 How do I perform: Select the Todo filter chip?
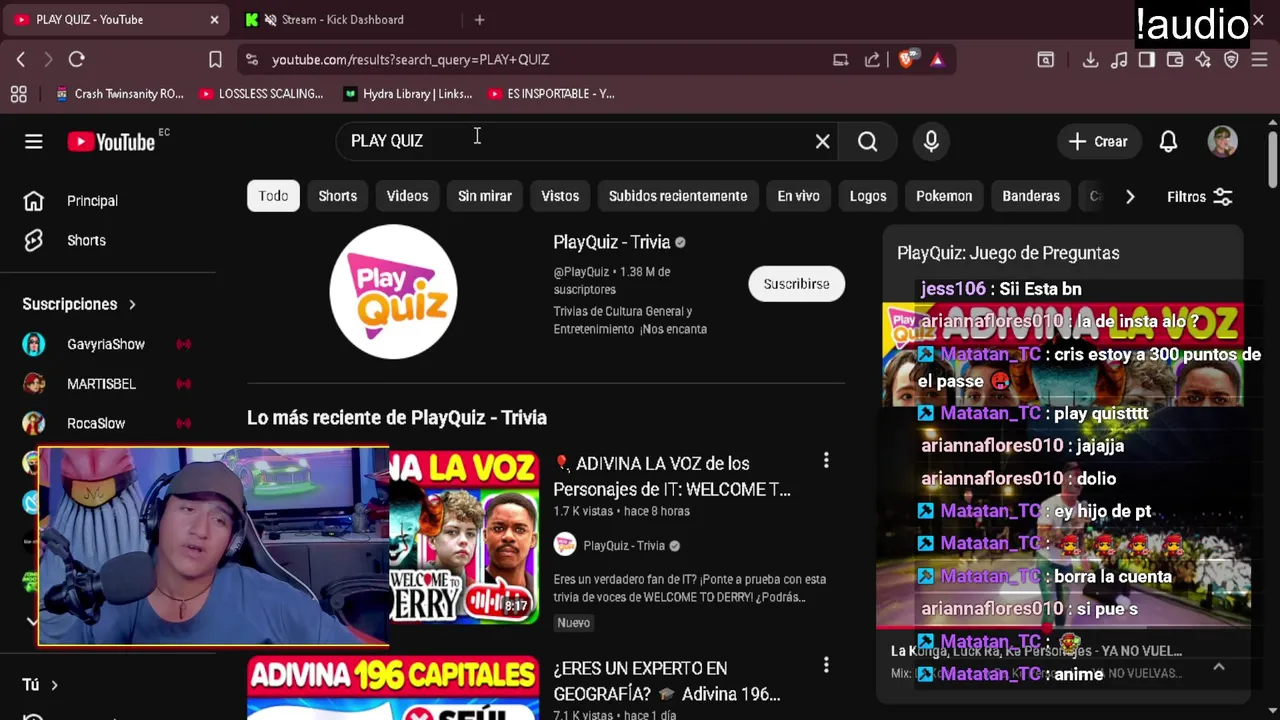tap(273, 196)
